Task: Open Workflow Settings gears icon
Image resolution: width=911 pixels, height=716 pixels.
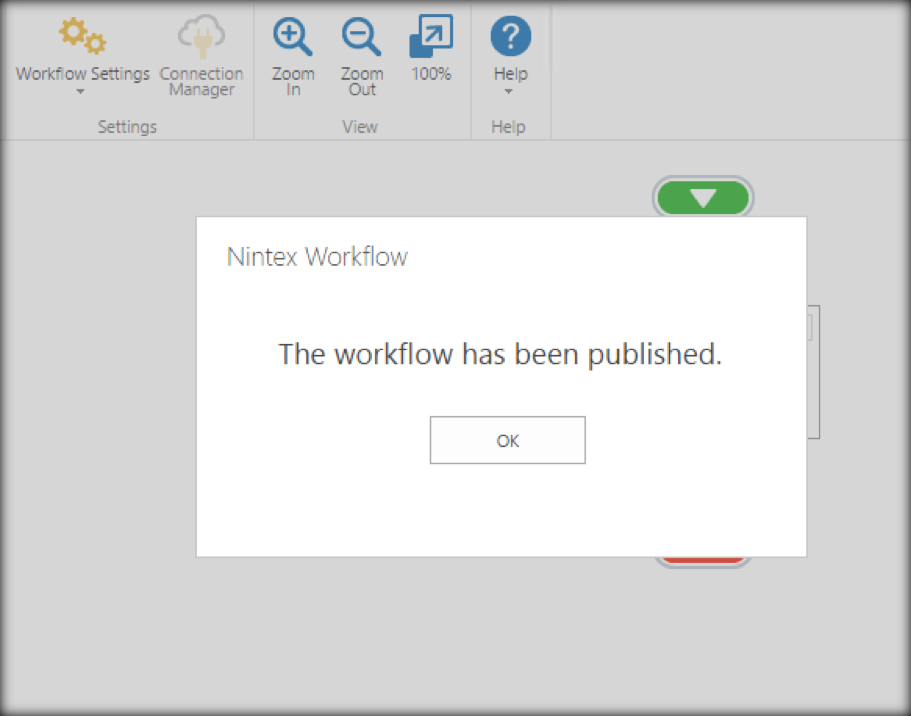Action: pos(83,37)
